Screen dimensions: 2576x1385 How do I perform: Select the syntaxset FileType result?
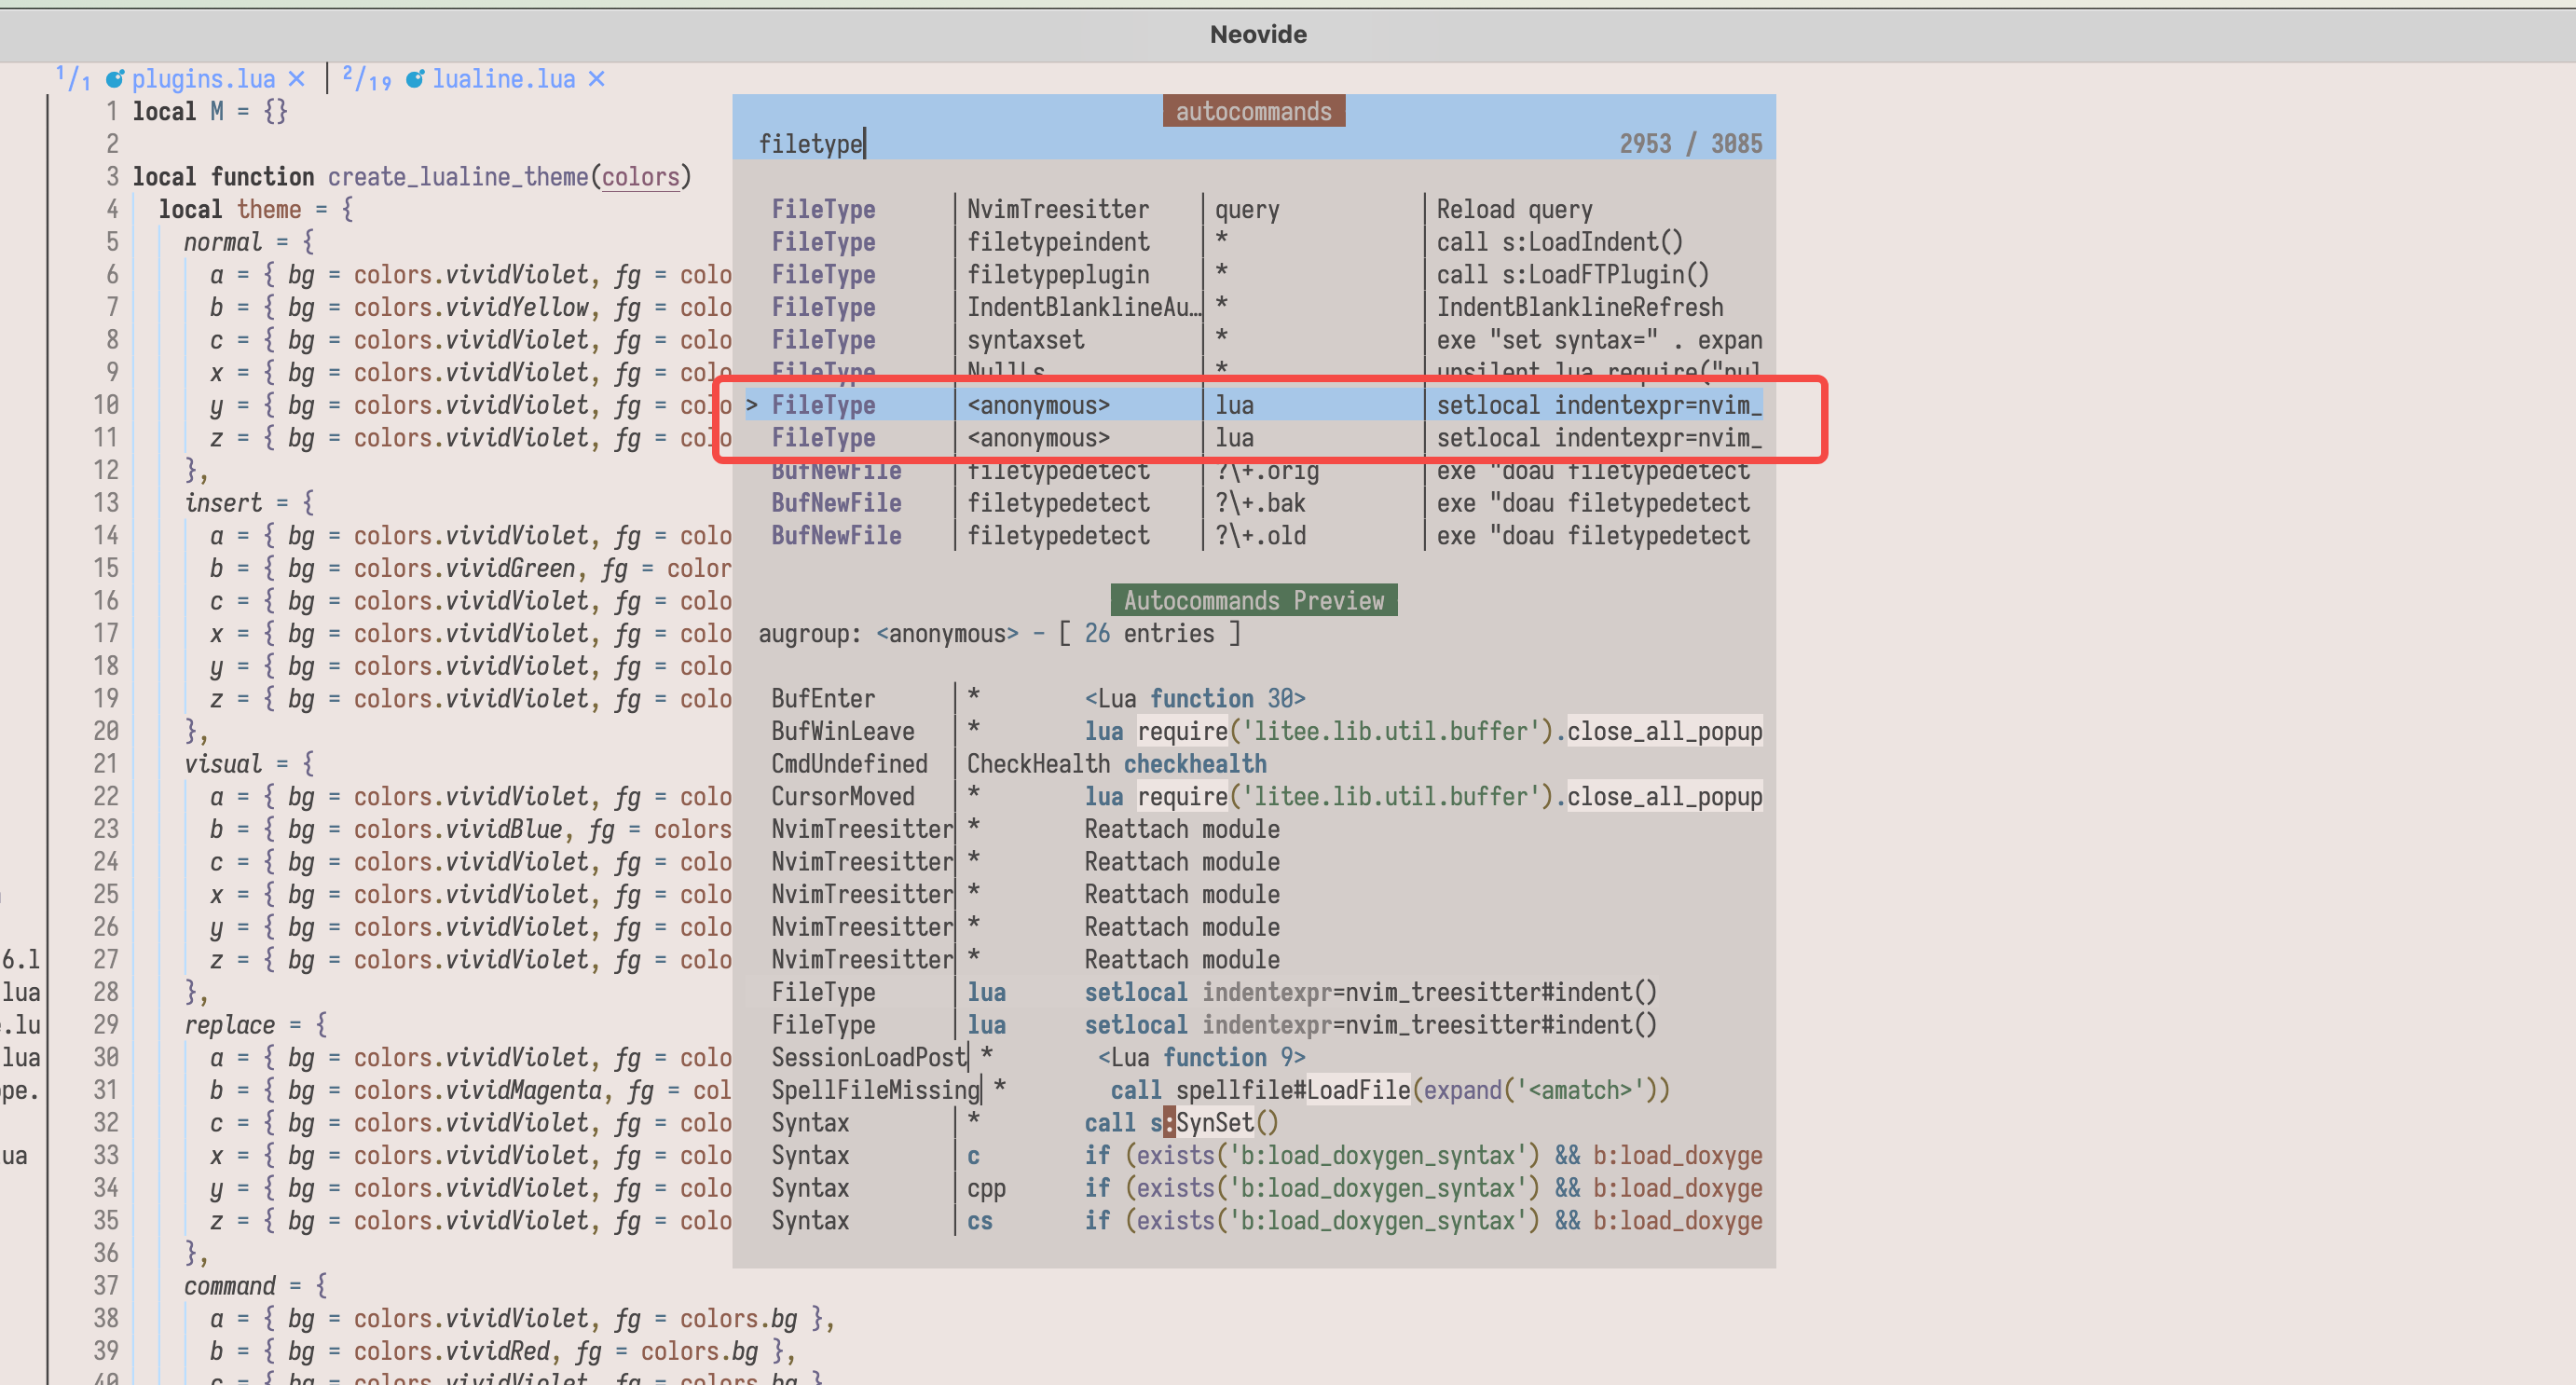coord(1025,340)
